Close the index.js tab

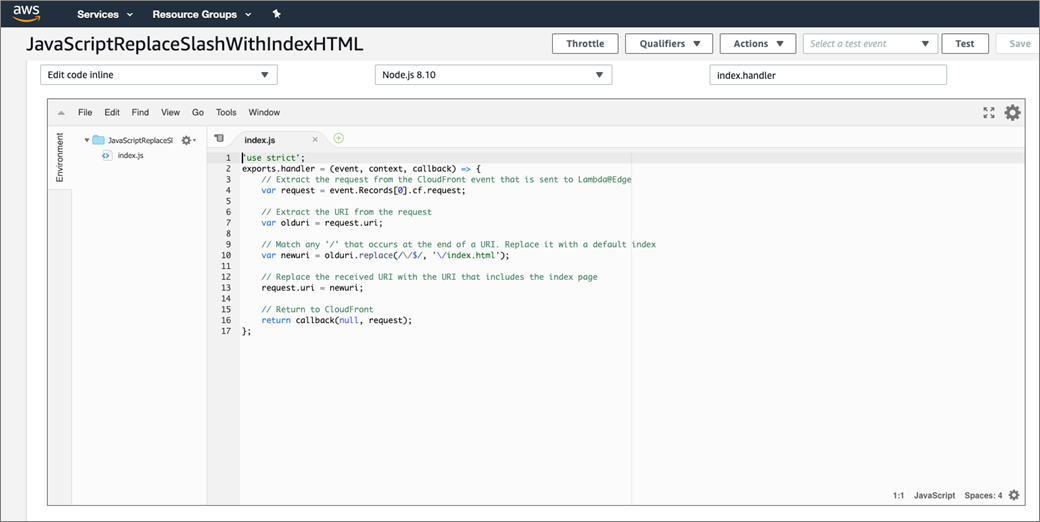[315, 139]
